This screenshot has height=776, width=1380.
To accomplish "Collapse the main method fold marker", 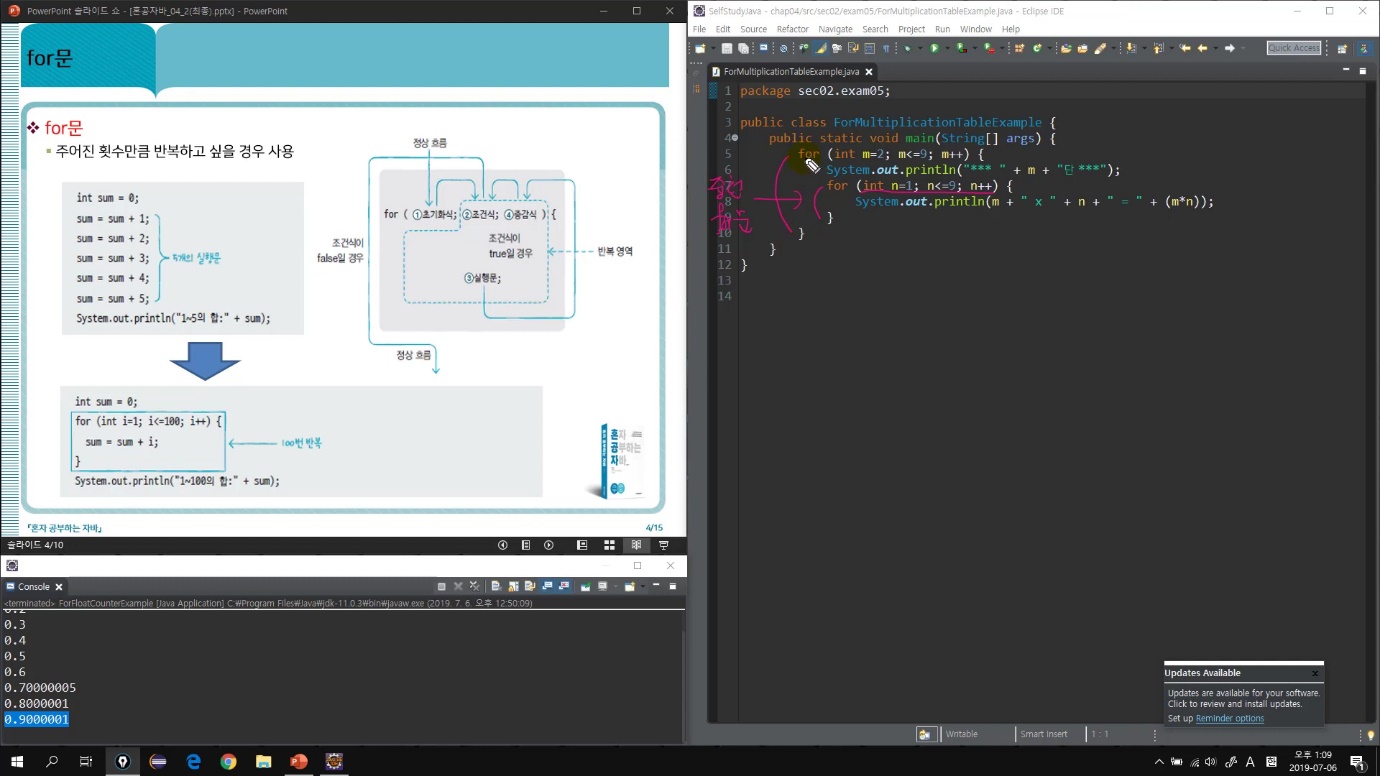I will point(735,138).
